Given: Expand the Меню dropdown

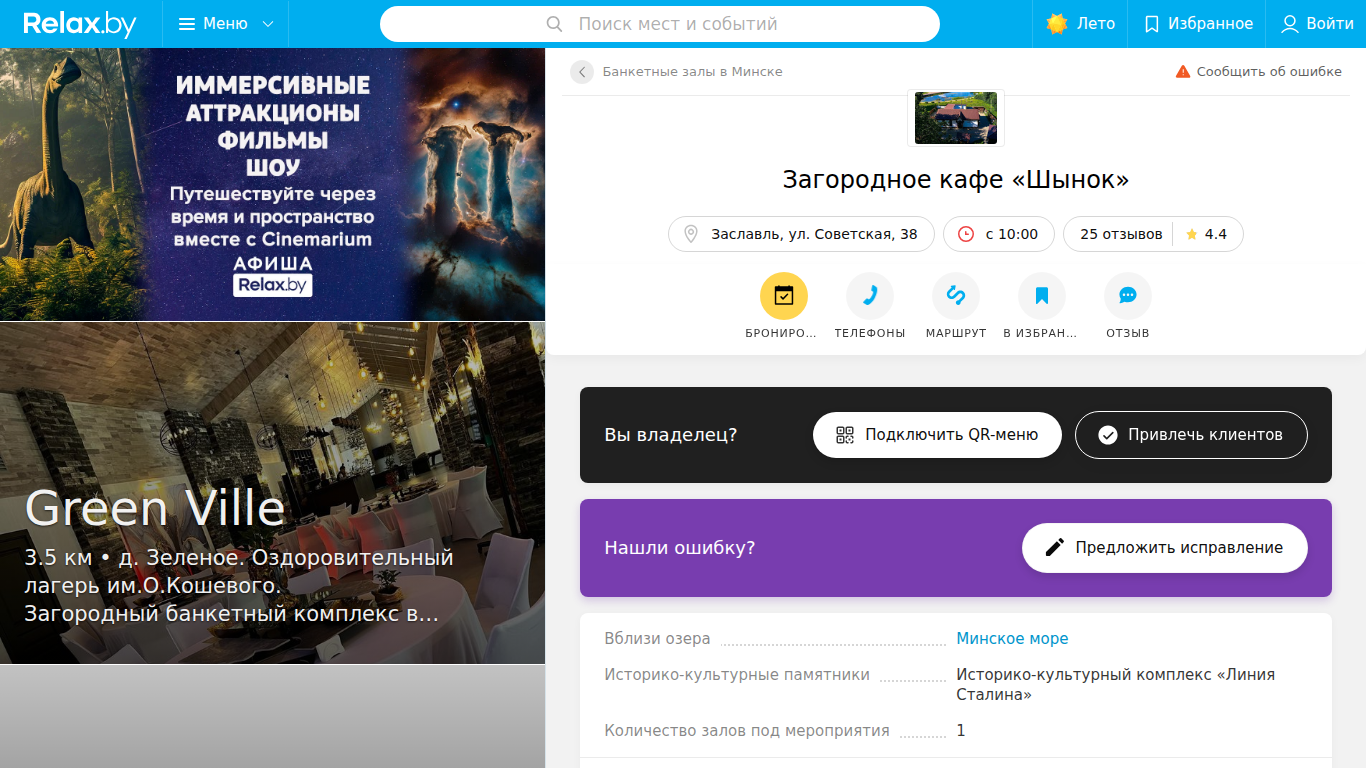Looking at the screenshot, I should click(x=226, y=24).
